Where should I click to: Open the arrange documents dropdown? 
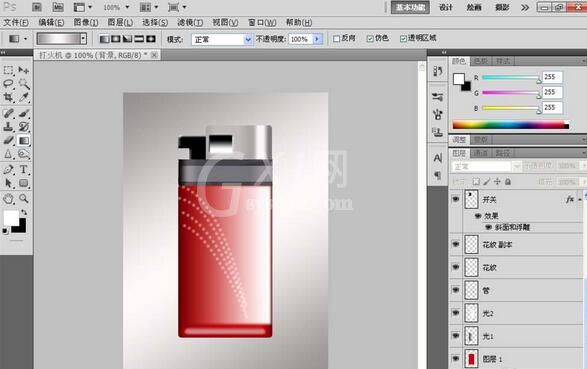pos(149,7)
